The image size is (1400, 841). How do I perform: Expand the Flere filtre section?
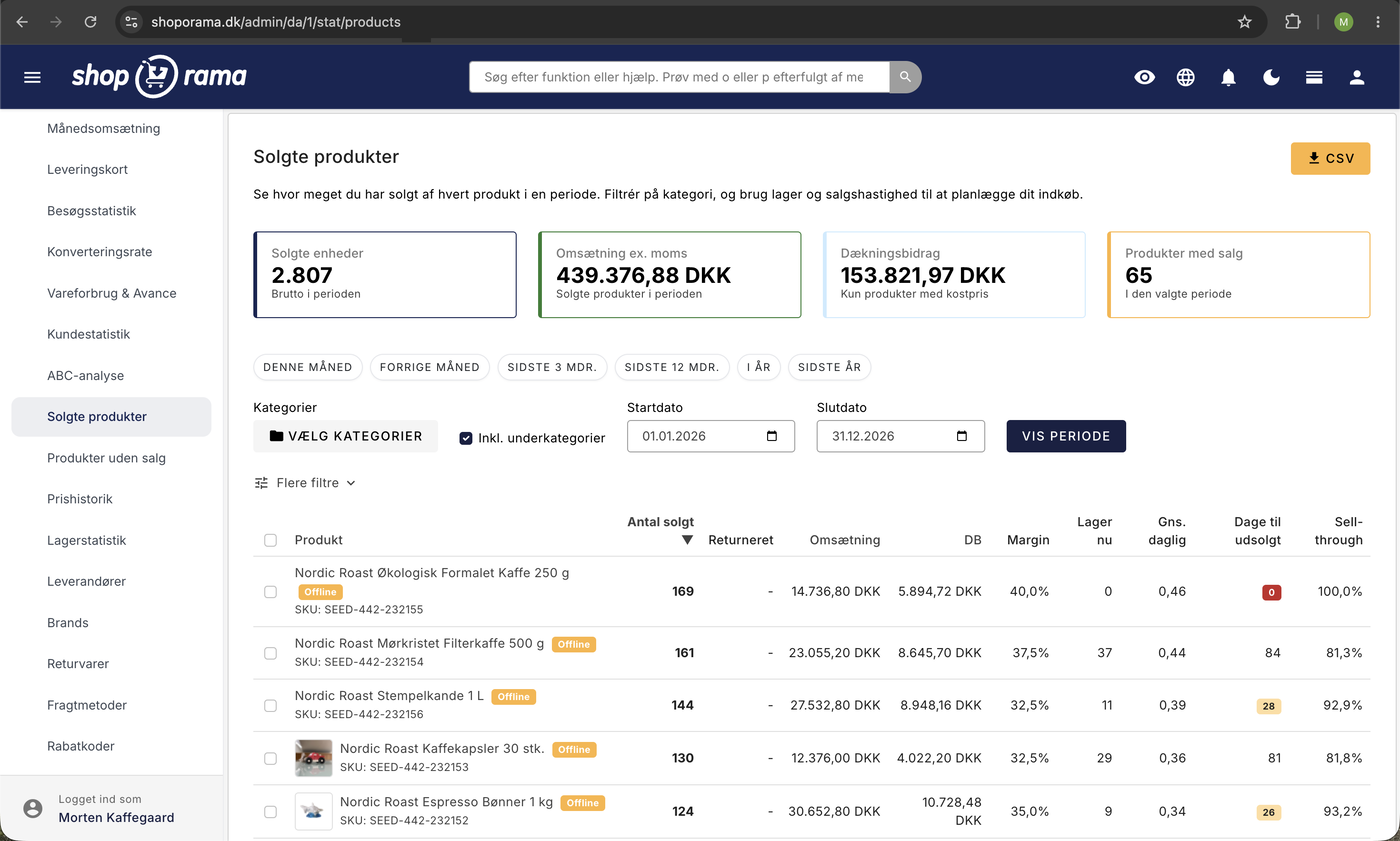click(x=305, y=483)
